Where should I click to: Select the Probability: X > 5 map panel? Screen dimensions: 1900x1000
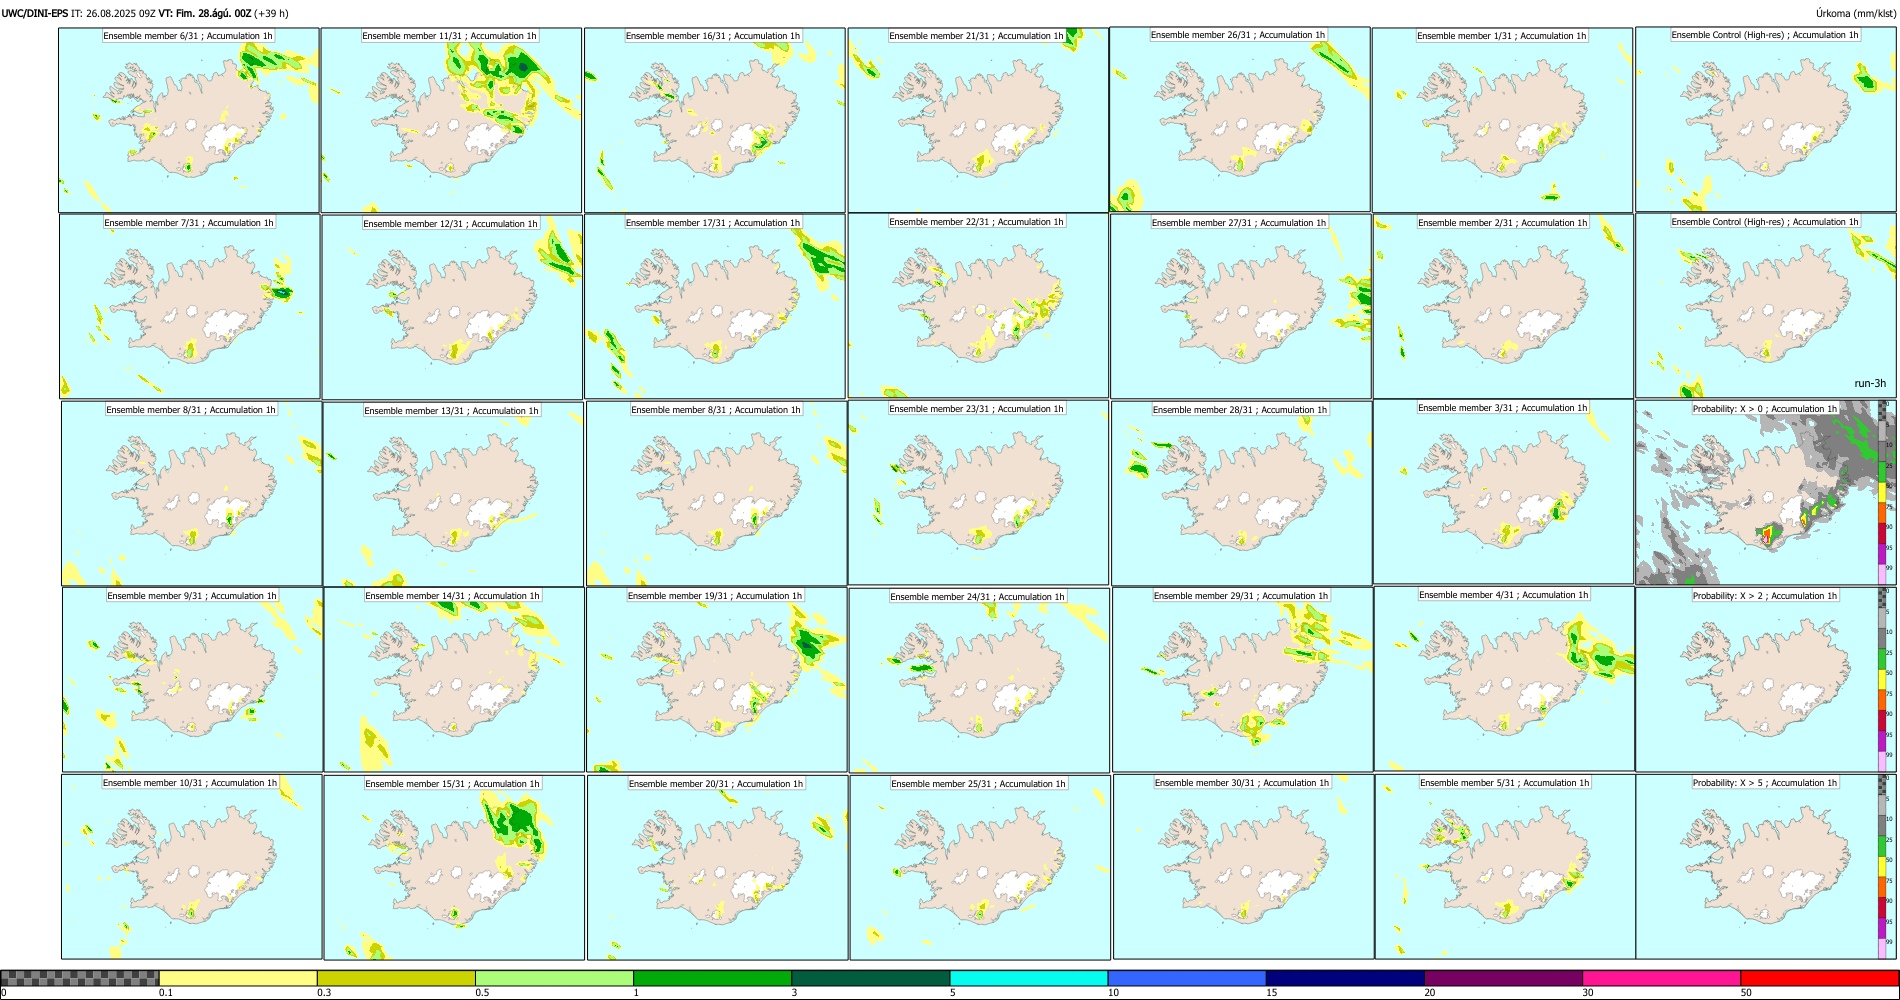coord(1766,866)
